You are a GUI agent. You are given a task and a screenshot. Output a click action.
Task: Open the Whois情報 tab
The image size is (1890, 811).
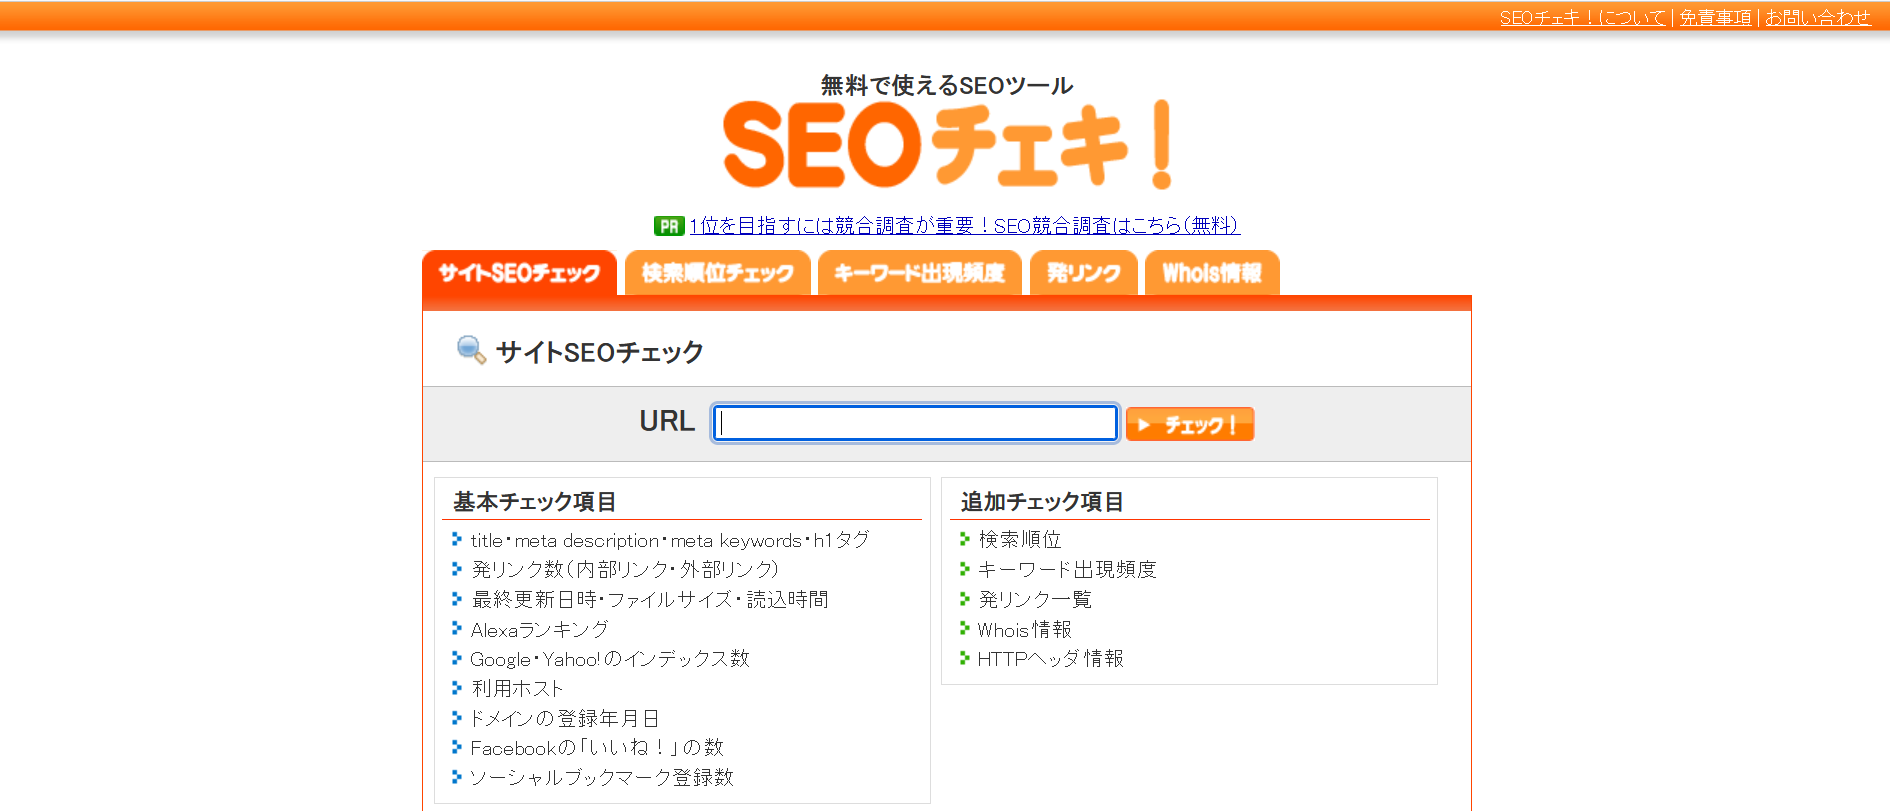pyautogui.click(x=1212, y=273)
